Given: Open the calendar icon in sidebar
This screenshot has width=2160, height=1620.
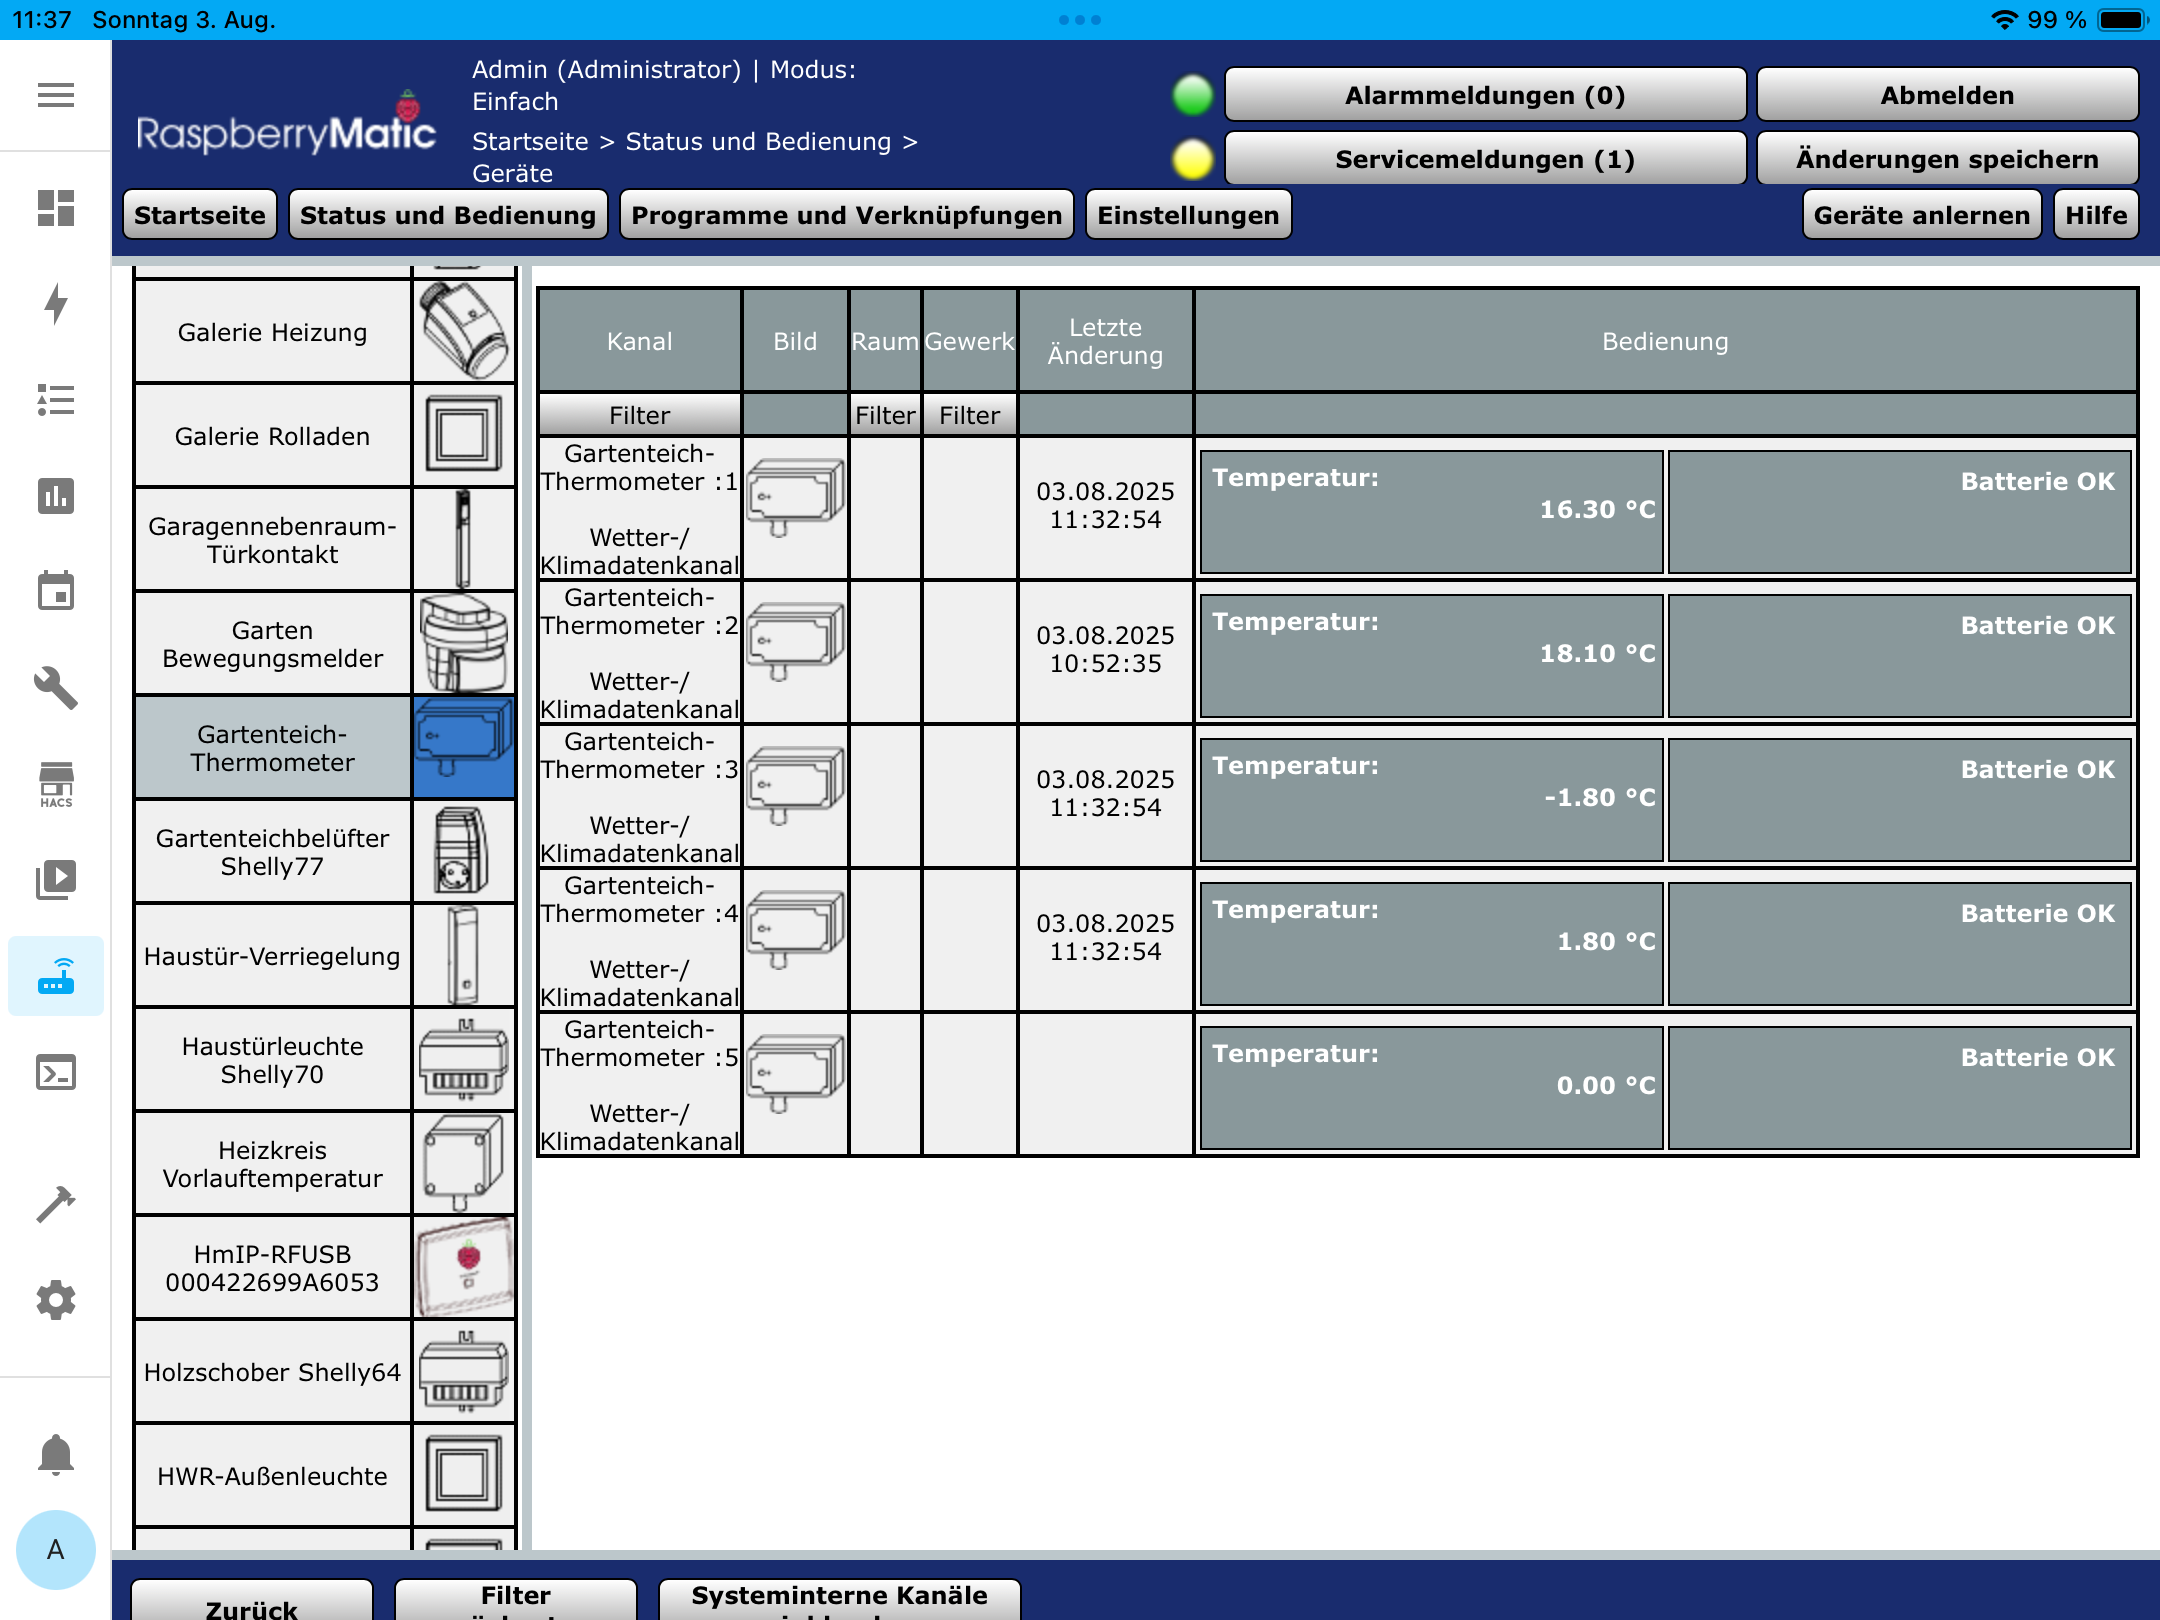Looking at the screenshot, I should tap(55, 592).
